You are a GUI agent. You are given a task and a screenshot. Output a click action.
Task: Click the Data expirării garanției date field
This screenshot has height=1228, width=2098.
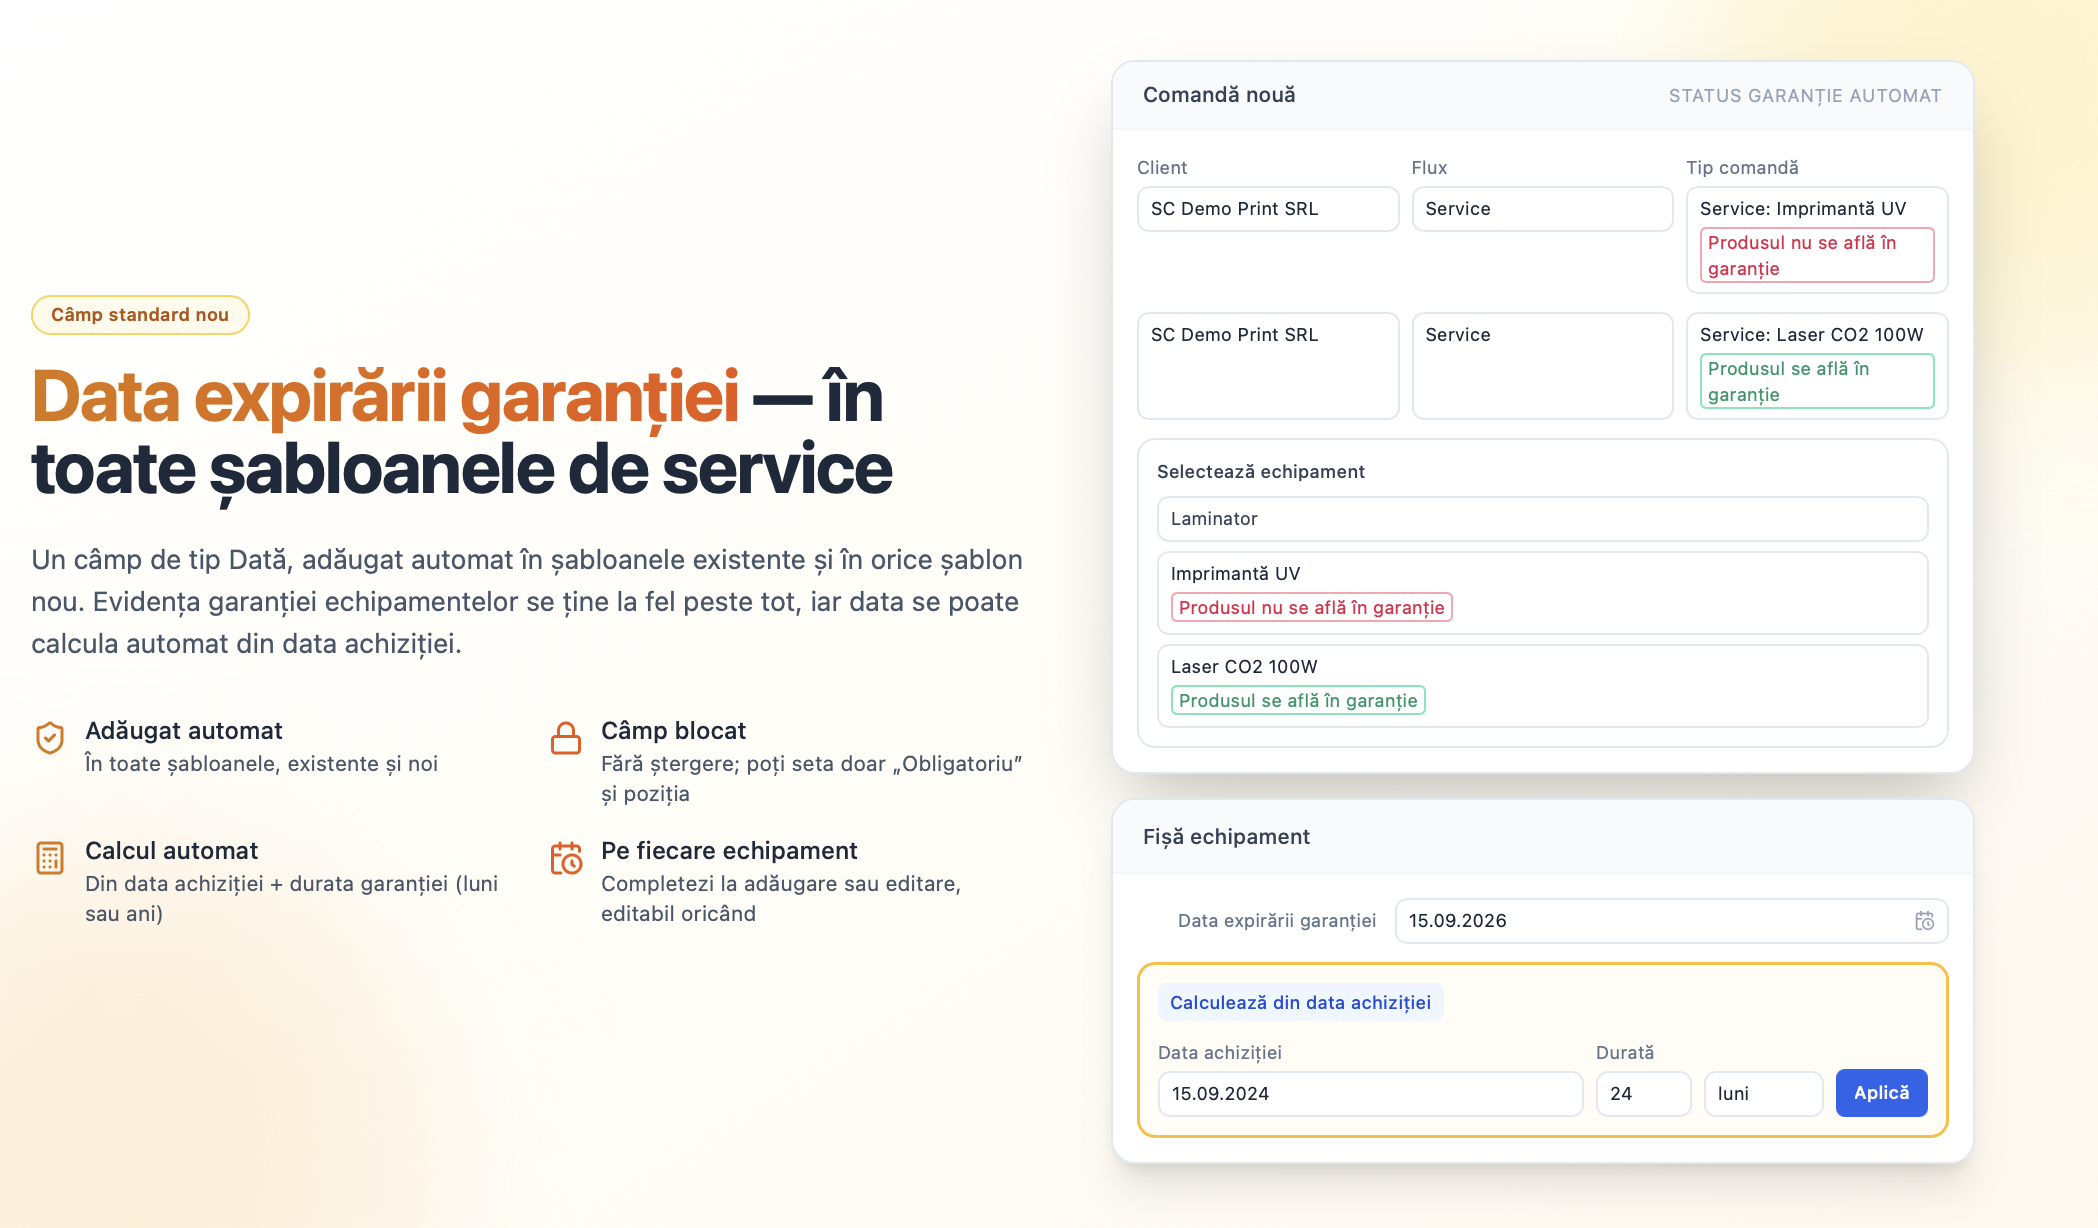point(1671,921)
